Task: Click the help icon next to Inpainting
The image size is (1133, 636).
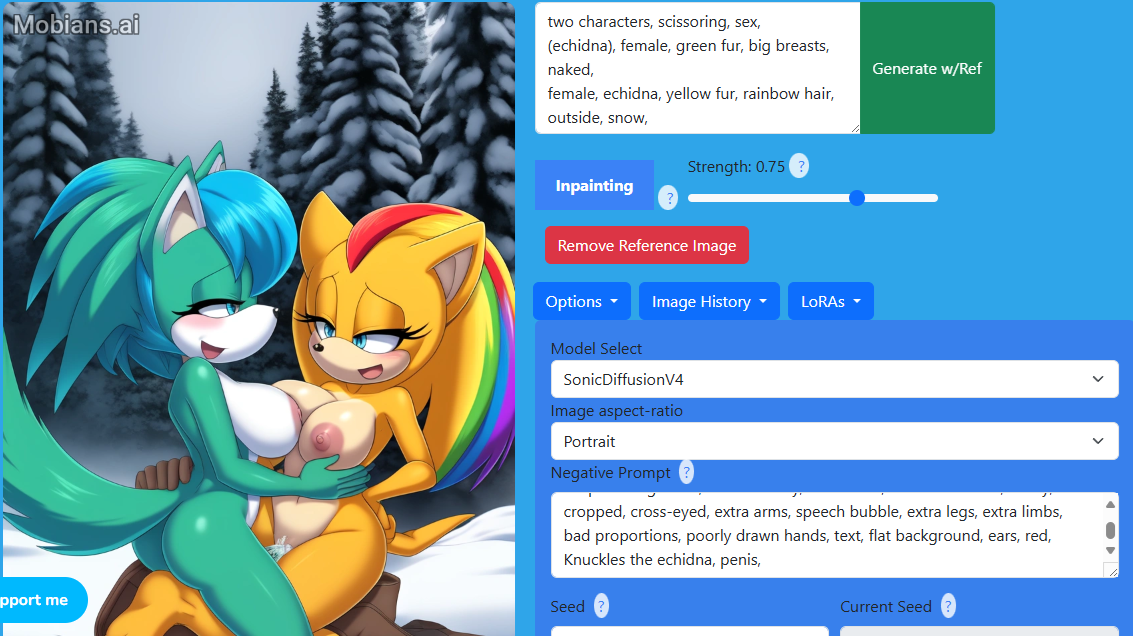Action: coord(668,197)
